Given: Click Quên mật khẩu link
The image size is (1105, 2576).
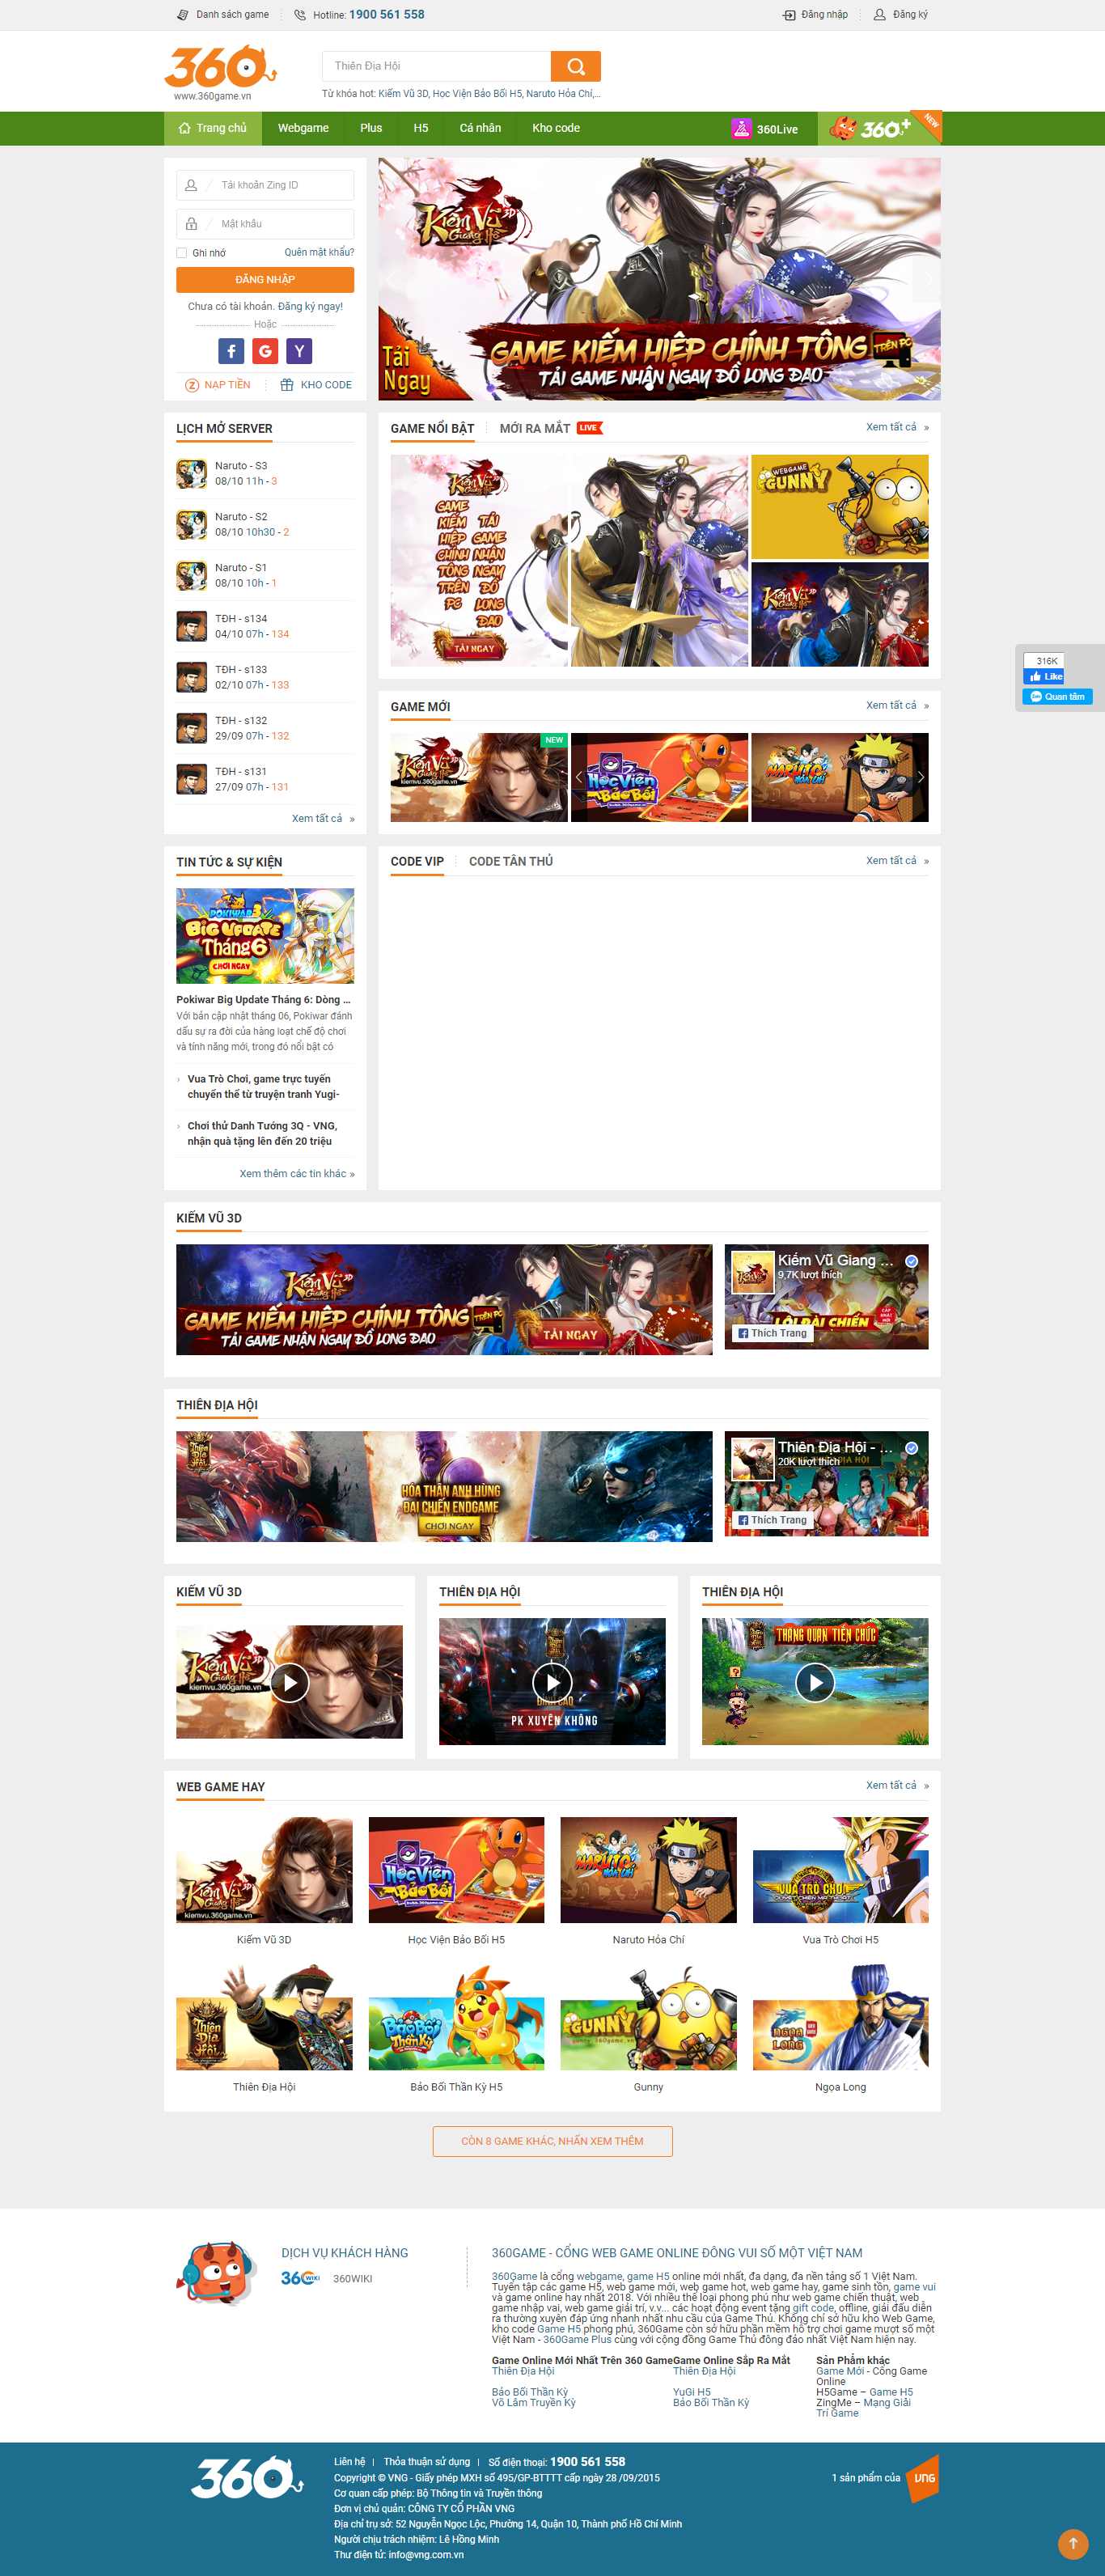Looking at the screenshot, I should point(319,252).
